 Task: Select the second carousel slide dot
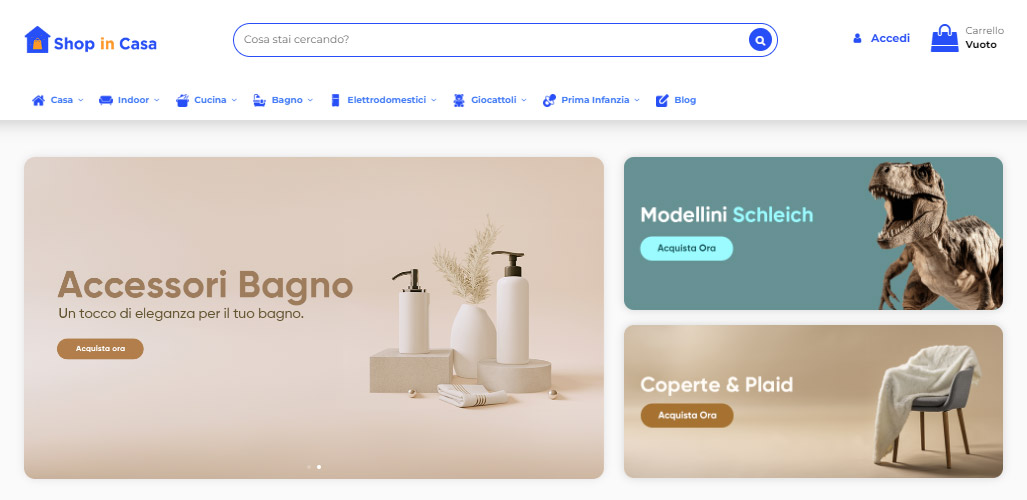click(319, 467)
